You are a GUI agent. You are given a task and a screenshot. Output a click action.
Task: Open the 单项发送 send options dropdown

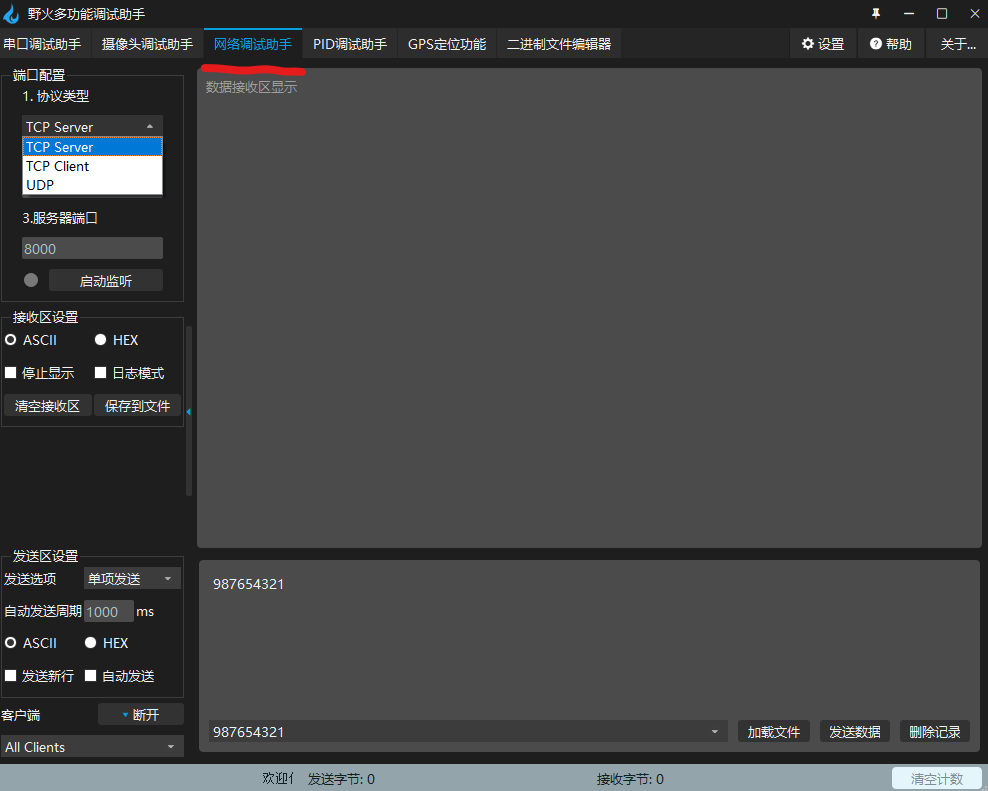point(131,578)
